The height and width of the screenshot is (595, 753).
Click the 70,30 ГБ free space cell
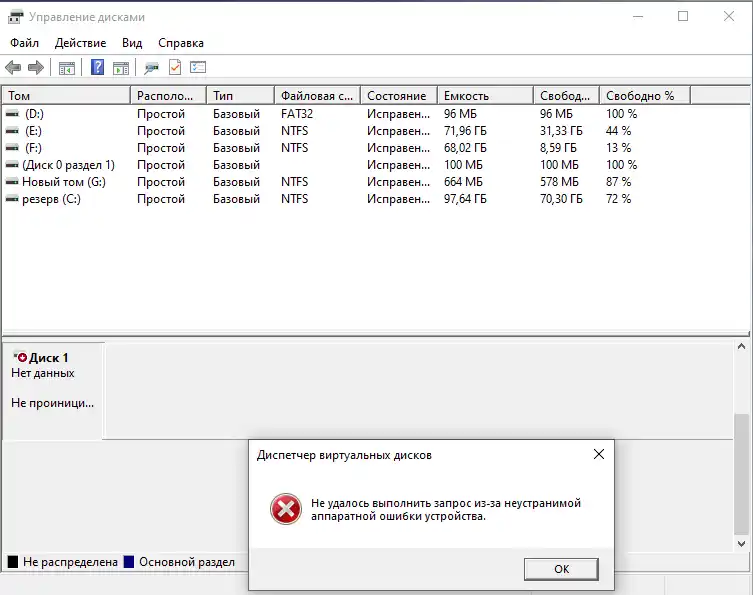[561, 198]
